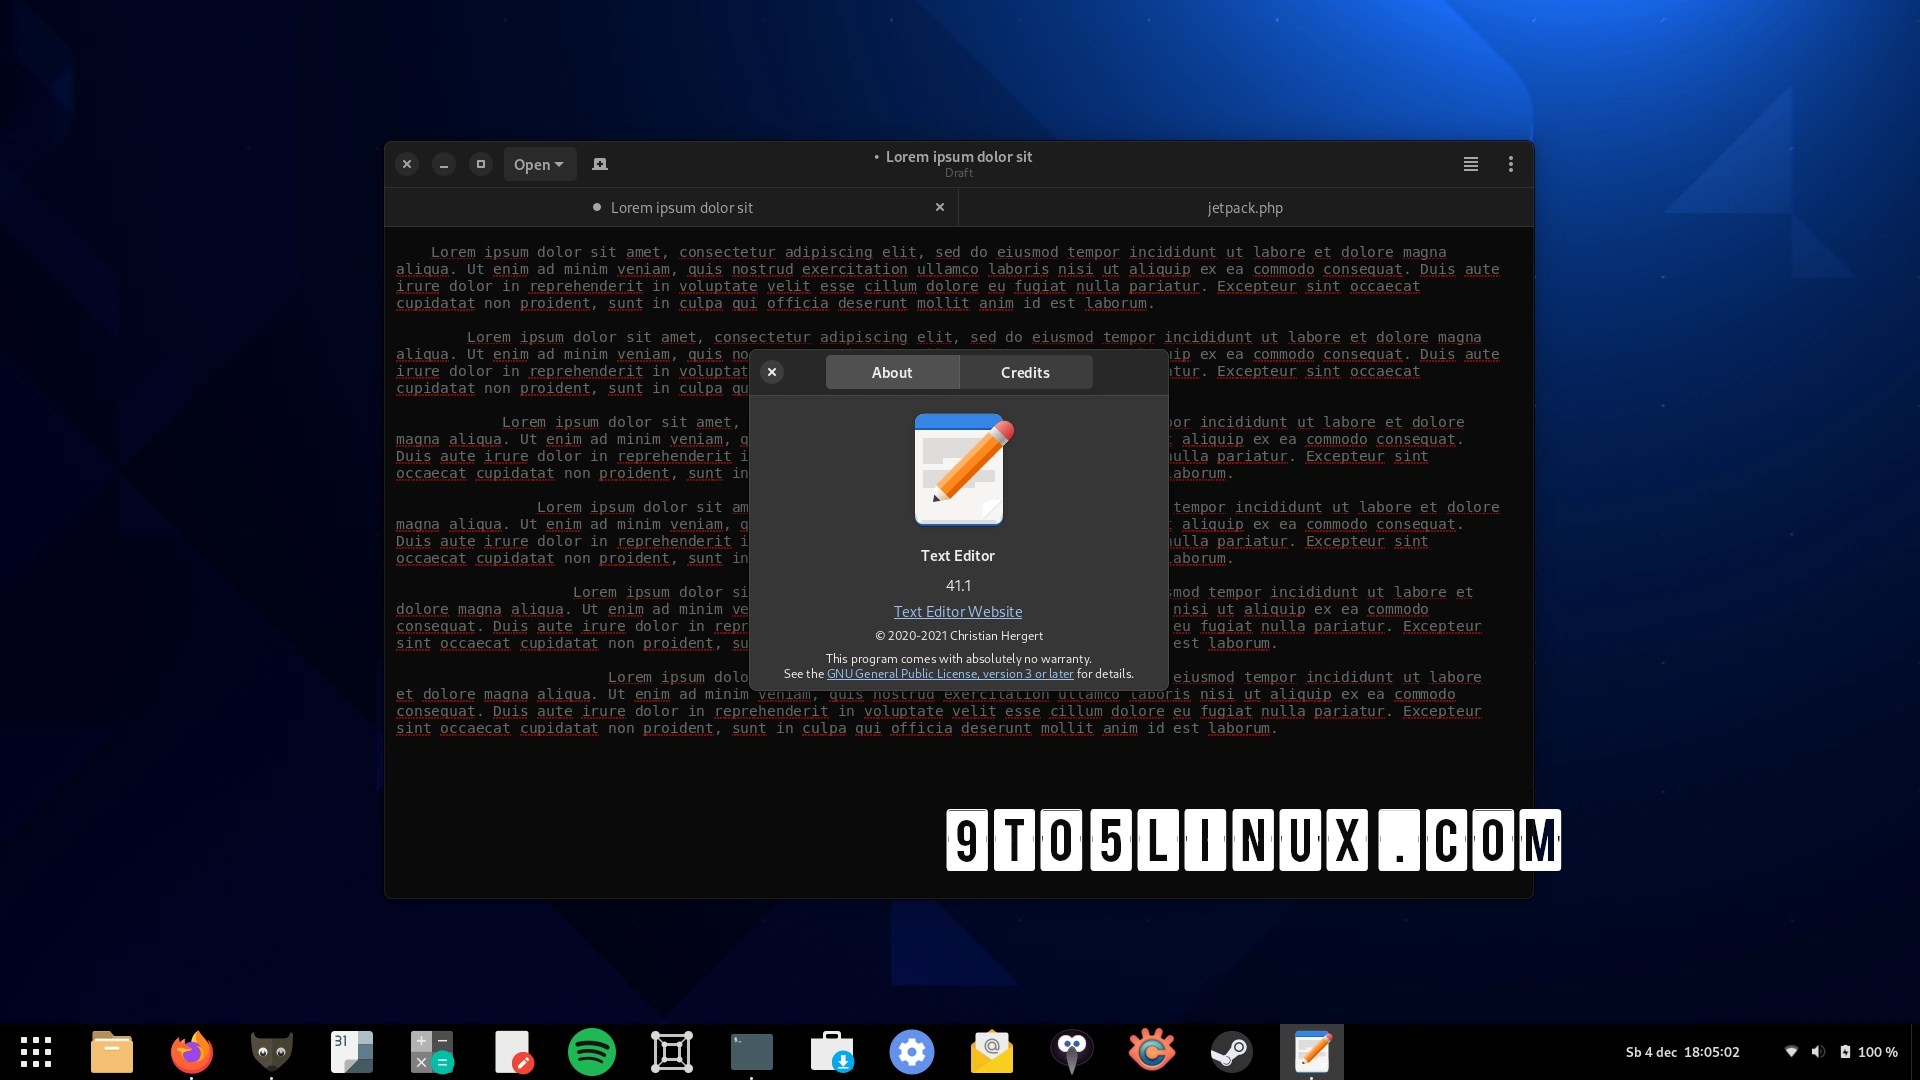This screenshot has width=1920, height=1080.
Task: Open GNU General Public License link
Action: [x=949, y=674]
